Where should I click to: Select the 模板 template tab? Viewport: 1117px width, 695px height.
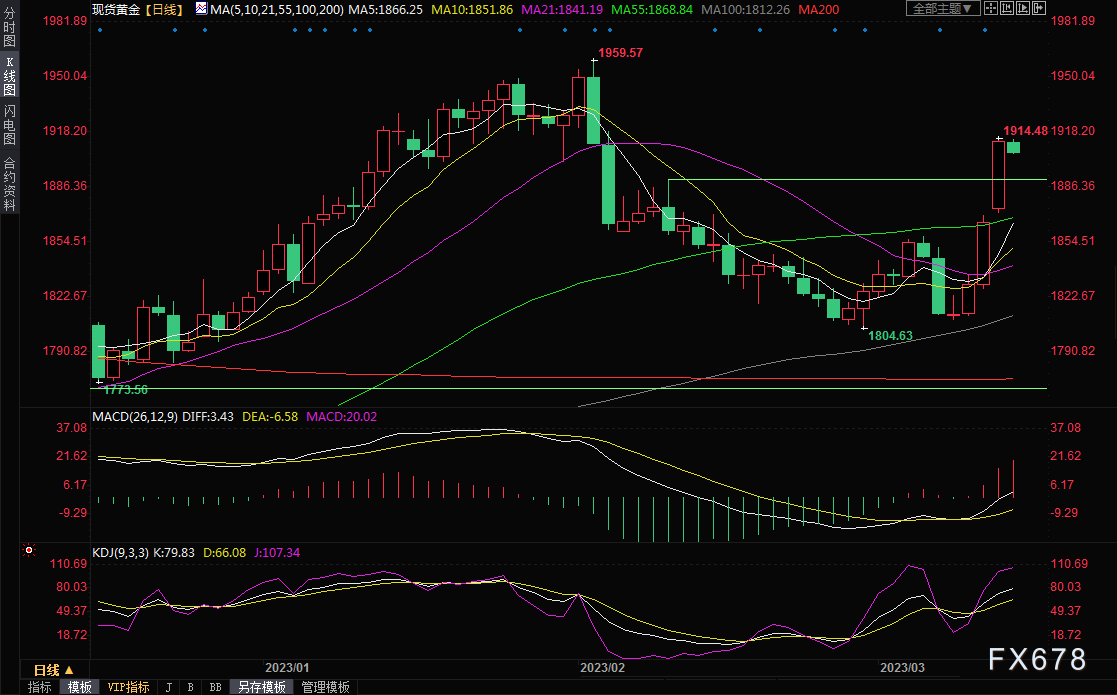click(80, 687)
